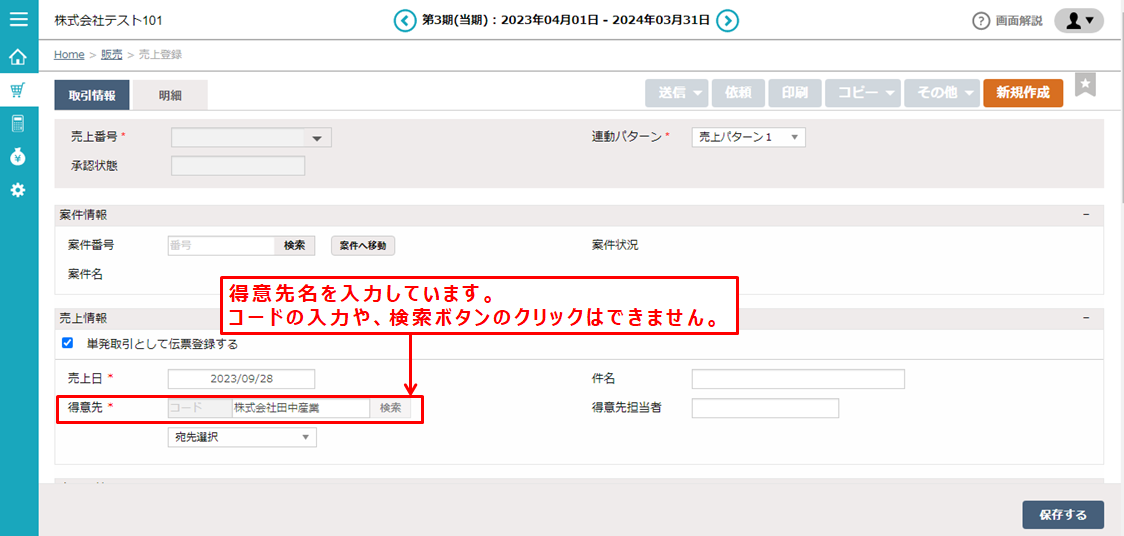The width and height of the screenshot is (1124, 536).
Task: Go to the next fiscal period arrow
Action: pyautogui.click(x=728, y=20)
